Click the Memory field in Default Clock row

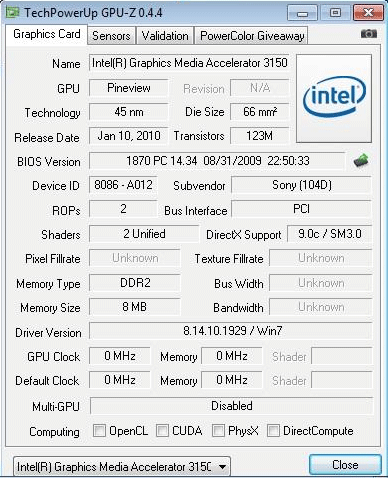232,380
